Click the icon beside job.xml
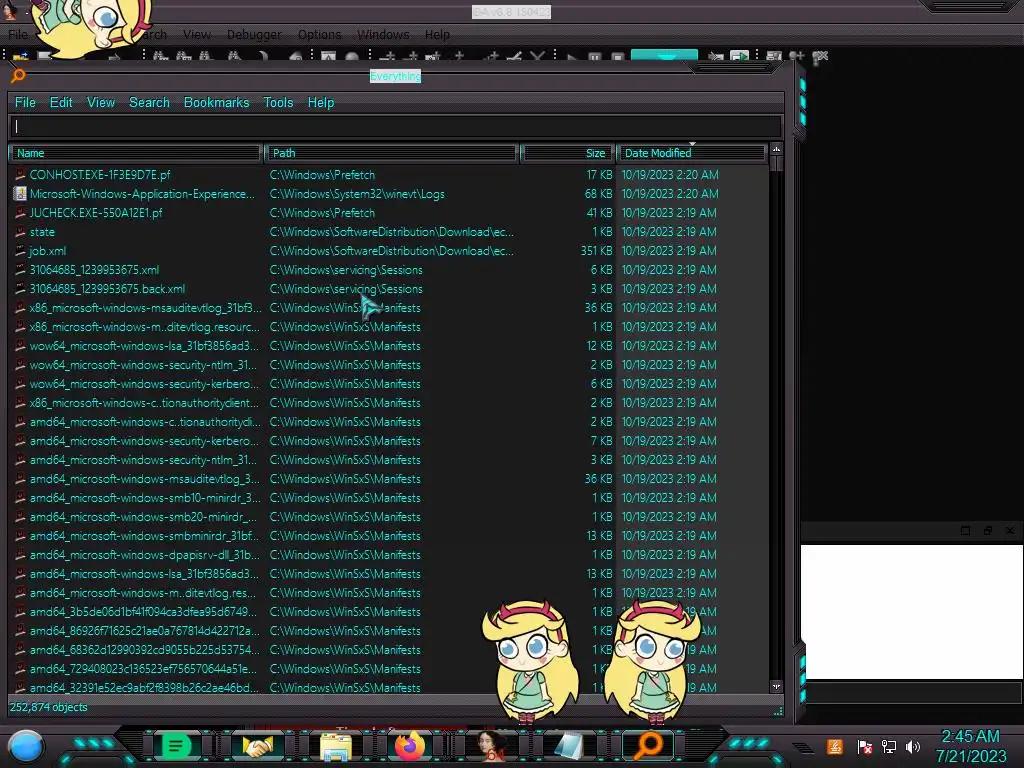 pos(20,250)
